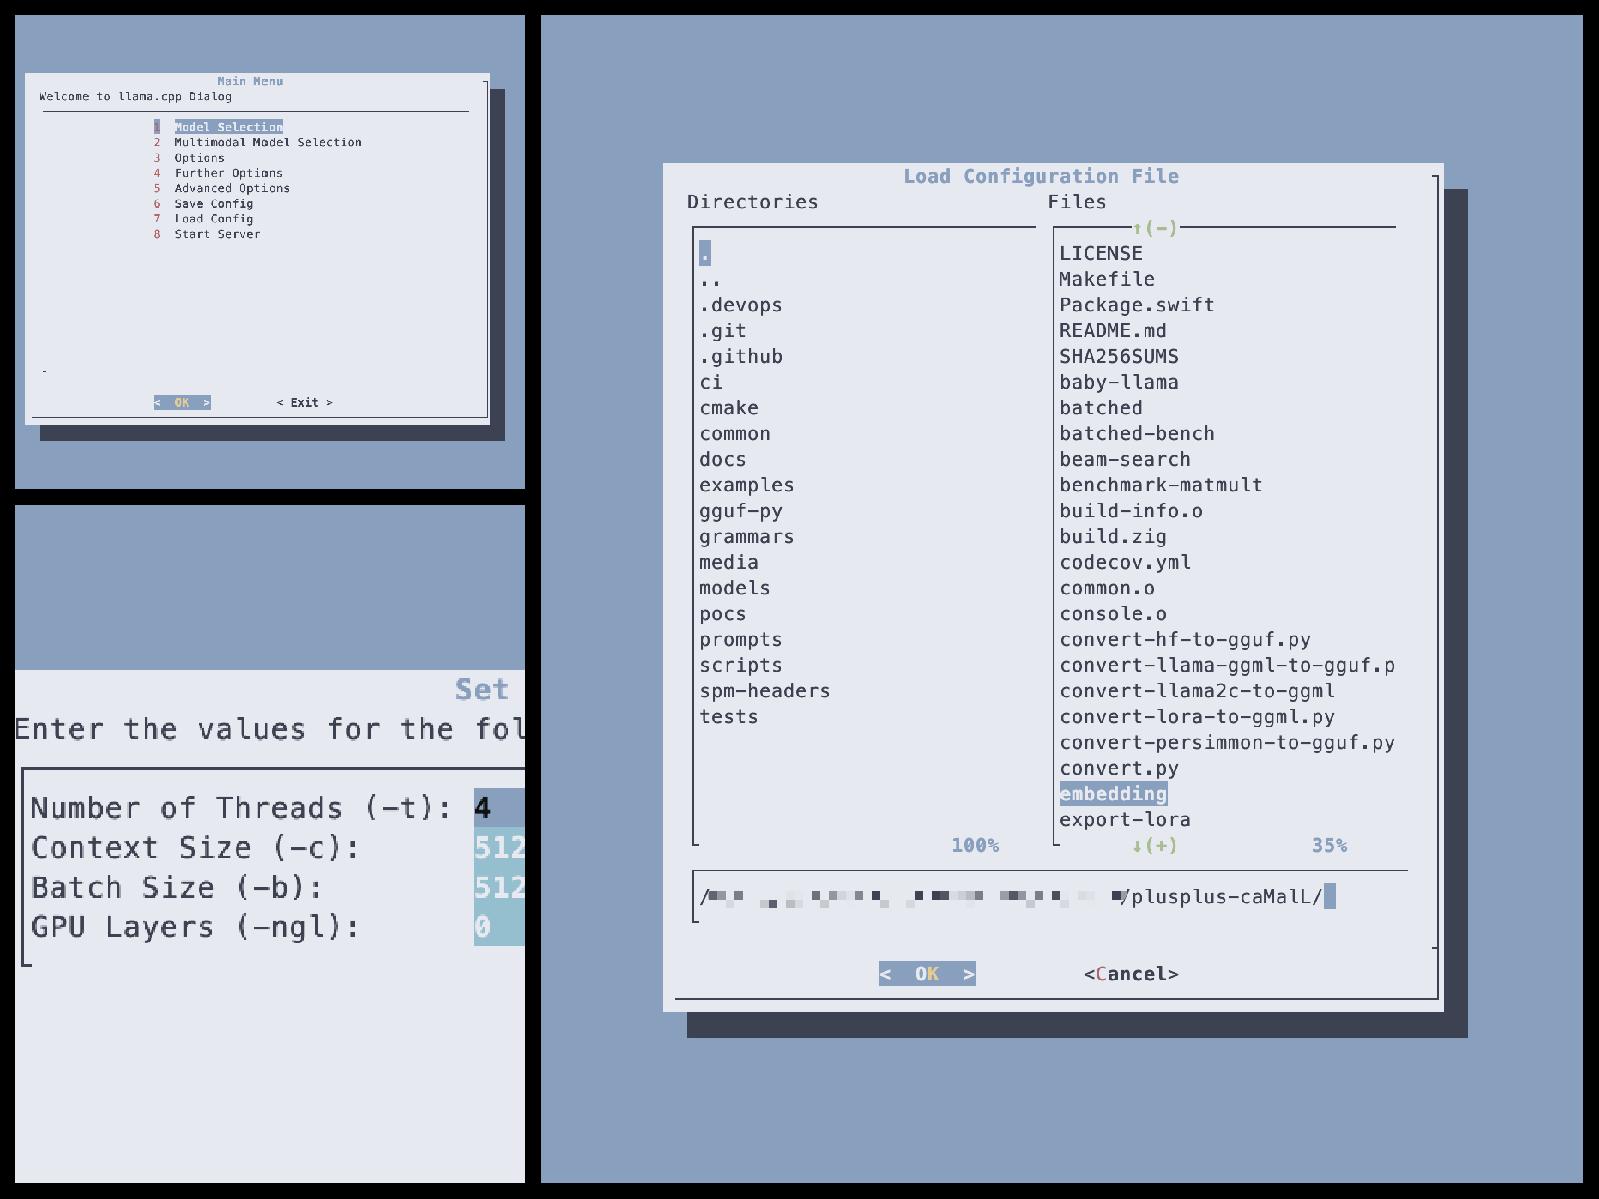Screen dimensions: 1599x1199
Task: Select README.md file
Action: tap(1113, 331)
